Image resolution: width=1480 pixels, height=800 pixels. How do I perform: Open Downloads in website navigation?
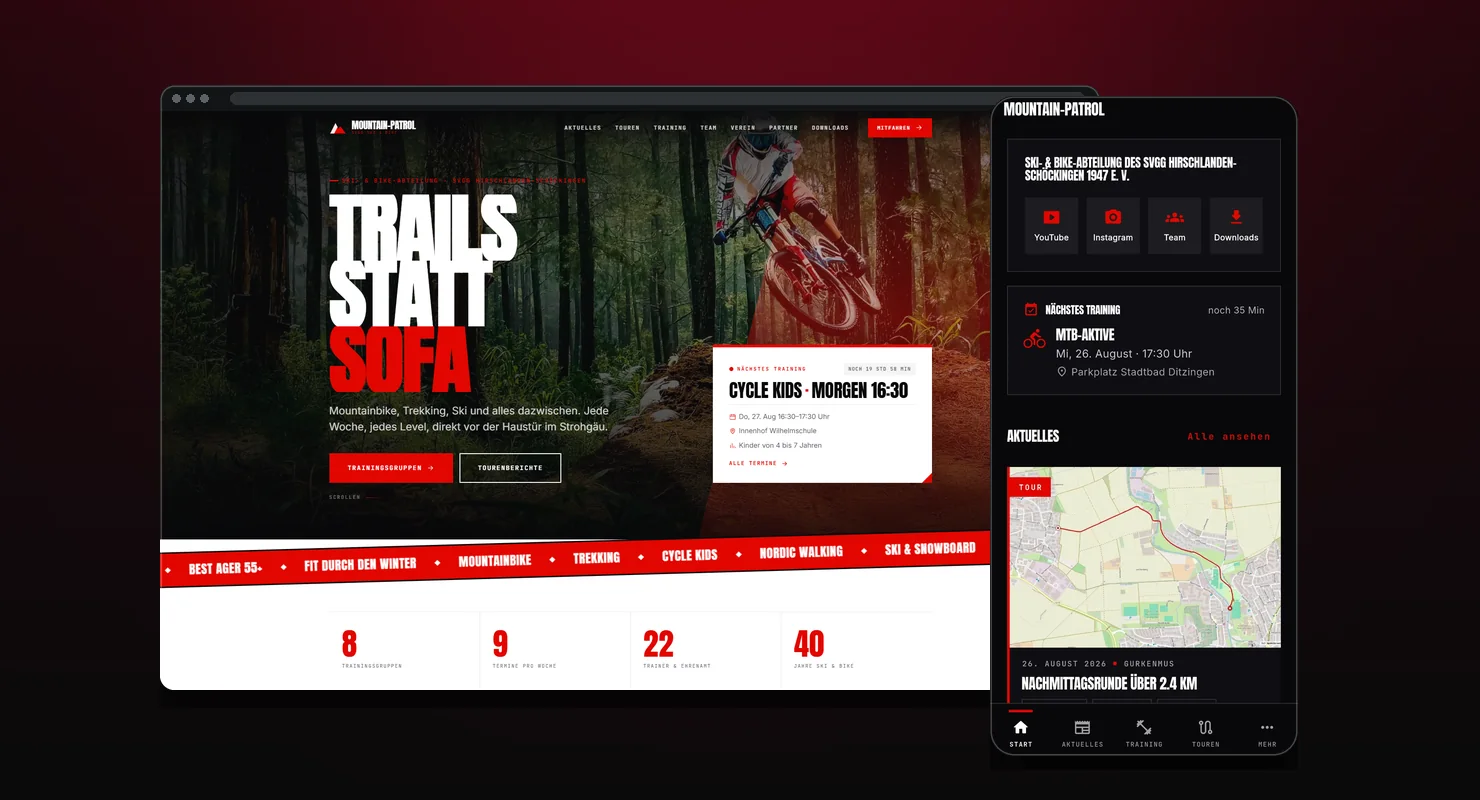(x=830, y=128)
